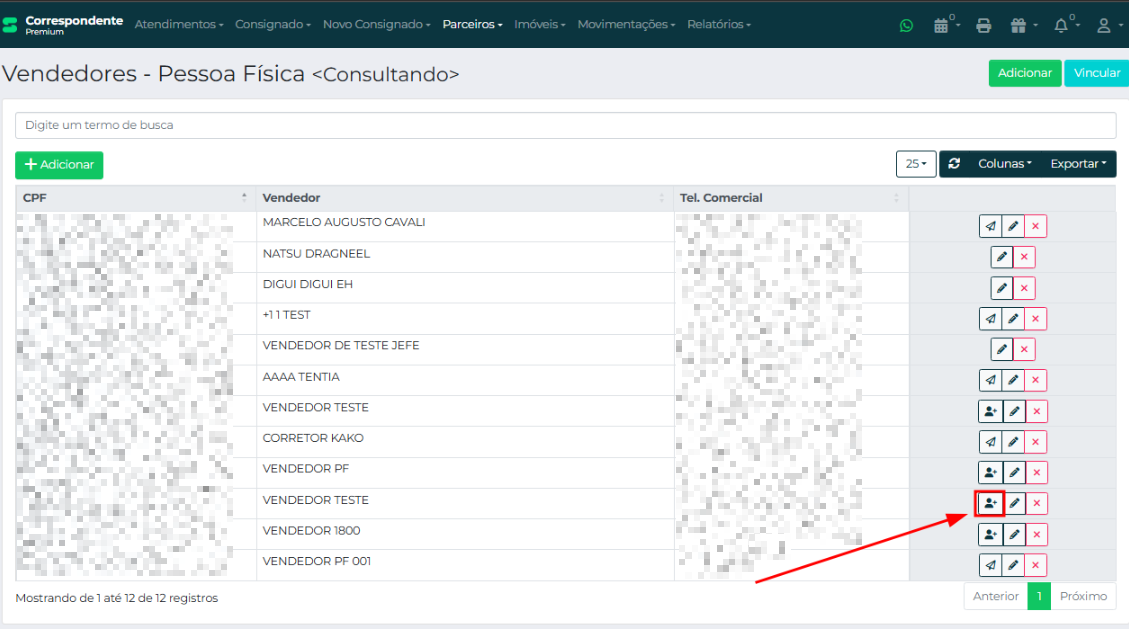Expand the Exportar dropdown

tap(1078, 164)
